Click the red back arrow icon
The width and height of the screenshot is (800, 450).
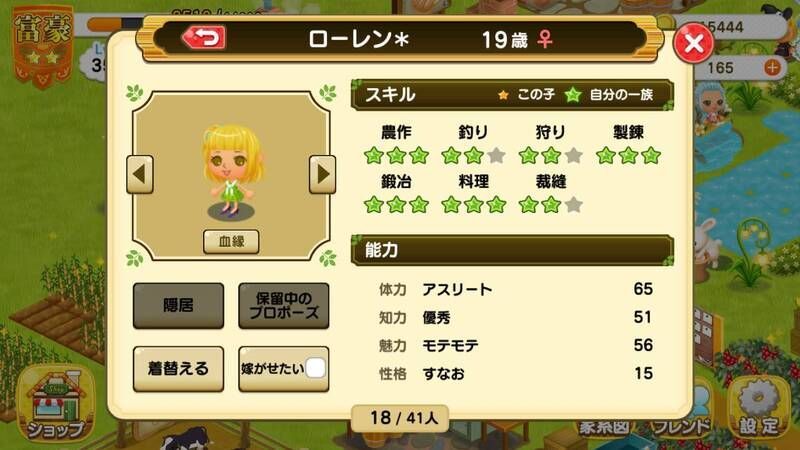point(204,38)
